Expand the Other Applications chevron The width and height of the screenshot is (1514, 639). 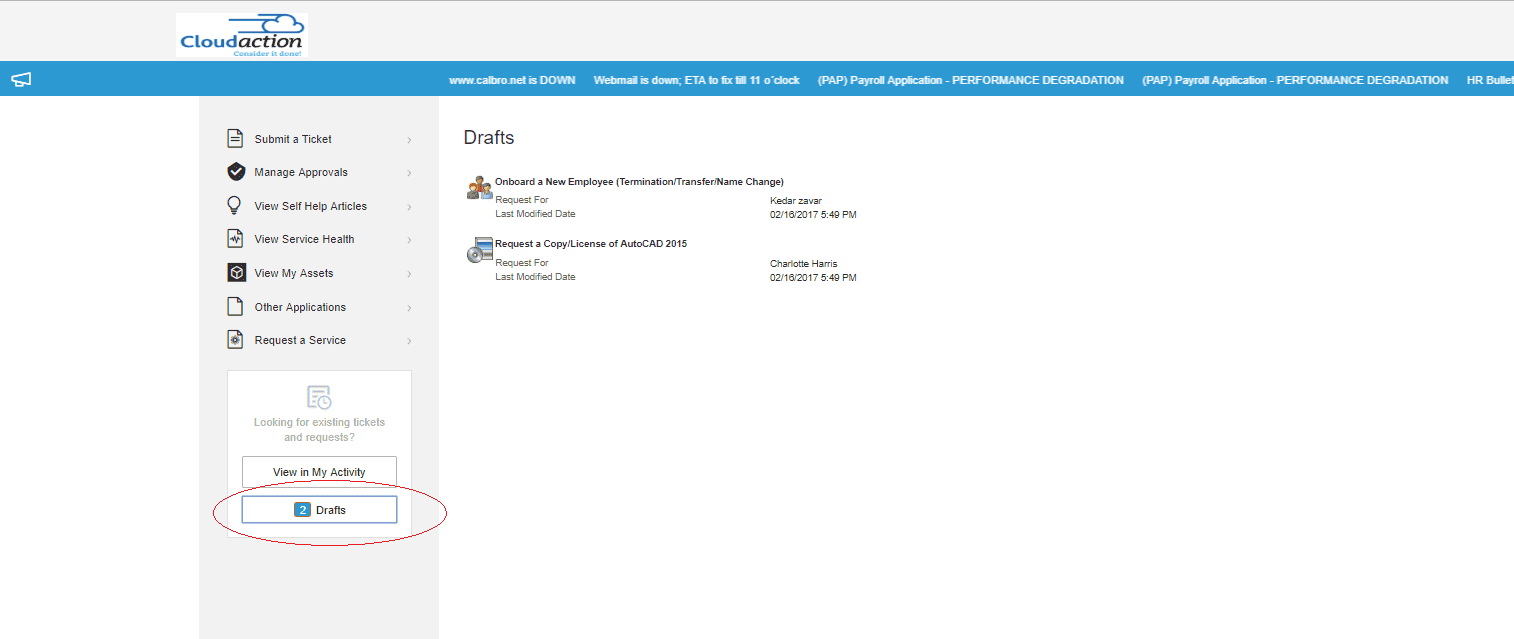(x=409, y=308)
